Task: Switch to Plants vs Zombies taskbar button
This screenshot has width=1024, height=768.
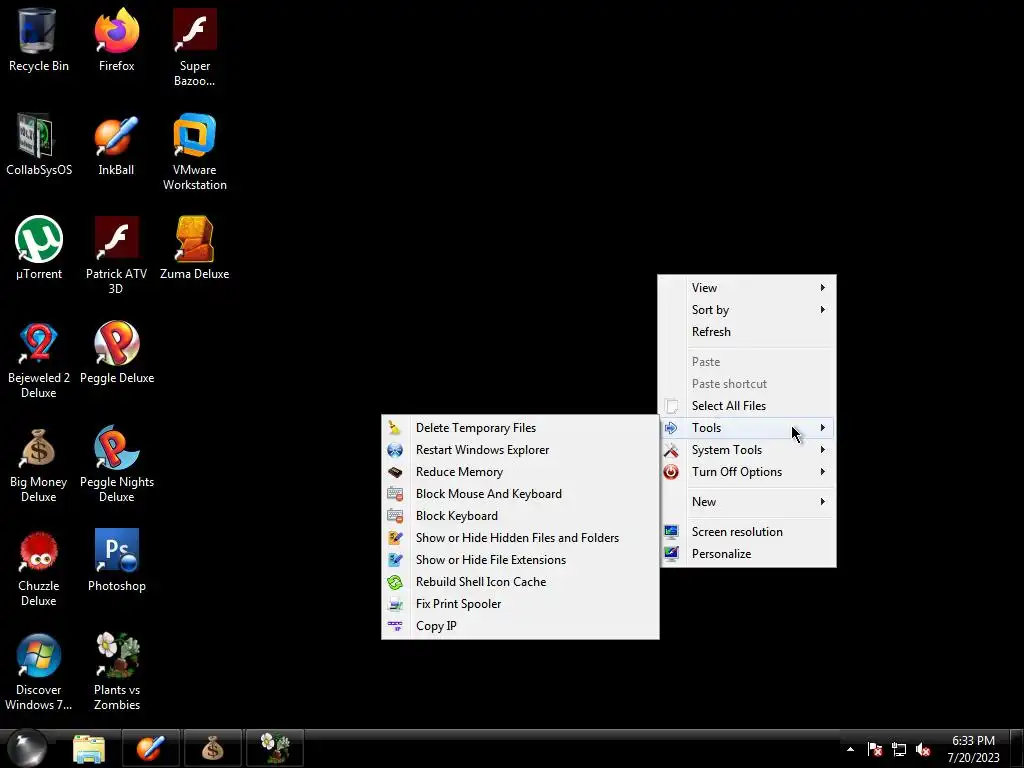Action: click(275, 748)
